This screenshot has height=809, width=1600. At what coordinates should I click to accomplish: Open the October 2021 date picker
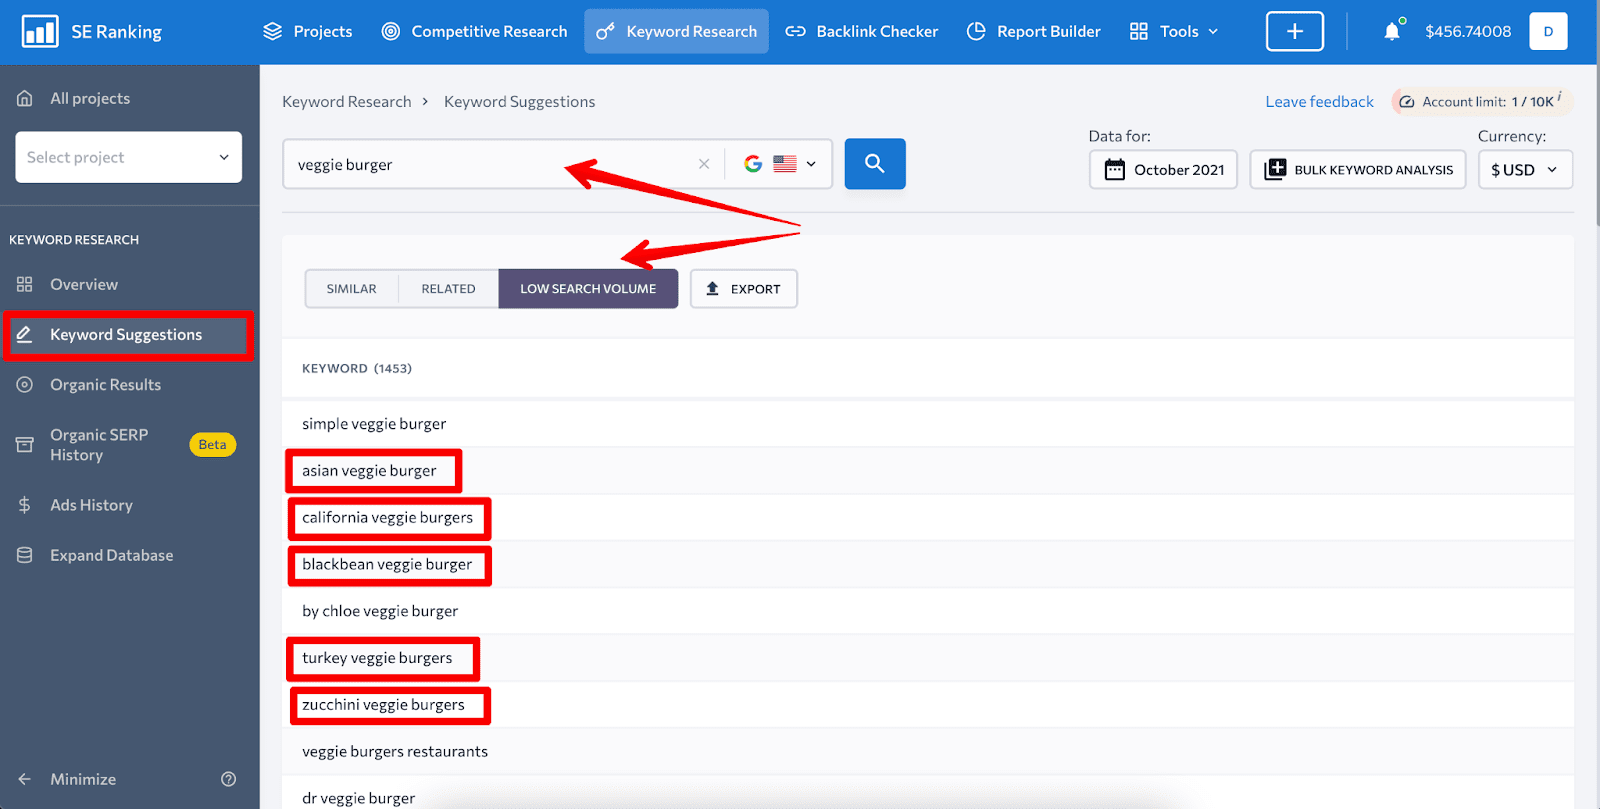[x=1163, y=170]
